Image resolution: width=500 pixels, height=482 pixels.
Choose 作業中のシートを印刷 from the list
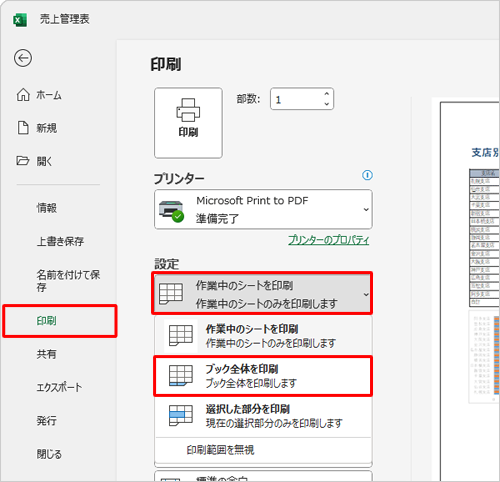[263, 336]
